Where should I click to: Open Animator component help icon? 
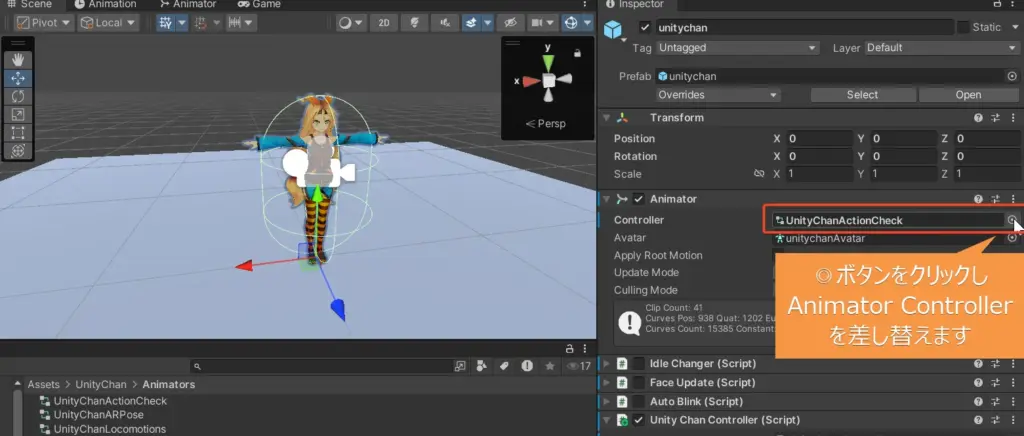click(x=978, y=199)
